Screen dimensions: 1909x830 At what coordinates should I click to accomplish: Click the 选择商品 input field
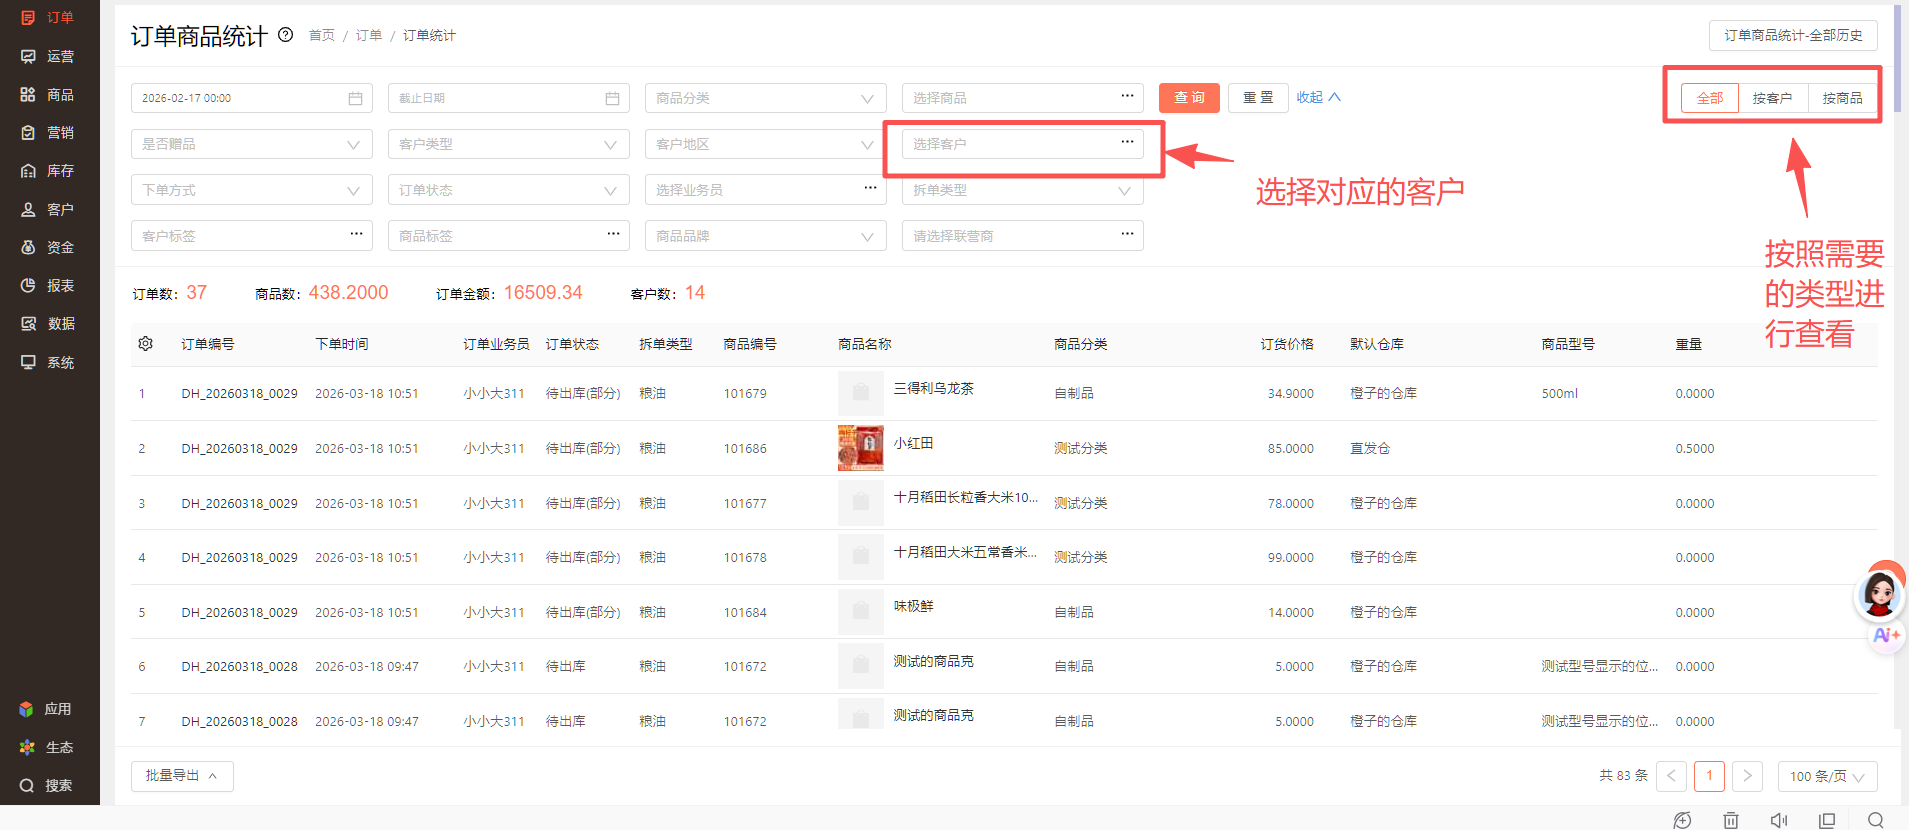click(1023, 98)
